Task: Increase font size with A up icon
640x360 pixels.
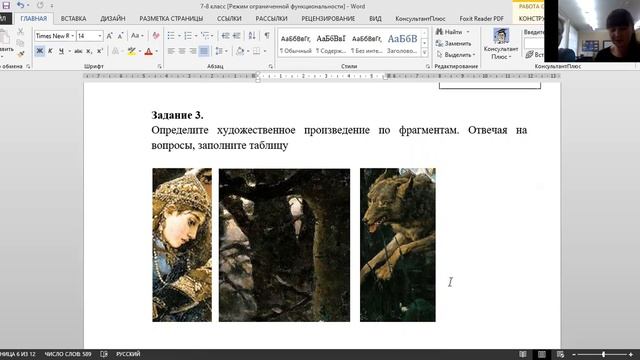Action: tap(109, 36)
